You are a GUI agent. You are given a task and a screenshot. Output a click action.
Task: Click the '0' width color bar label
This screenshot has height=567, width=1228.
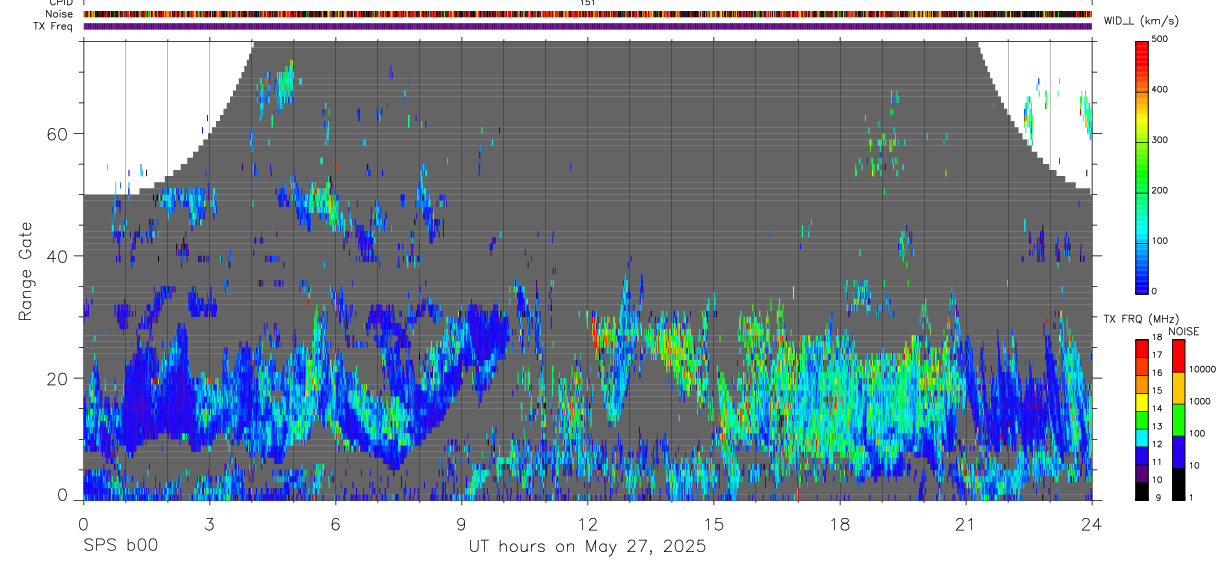[x=1155, y=292]
